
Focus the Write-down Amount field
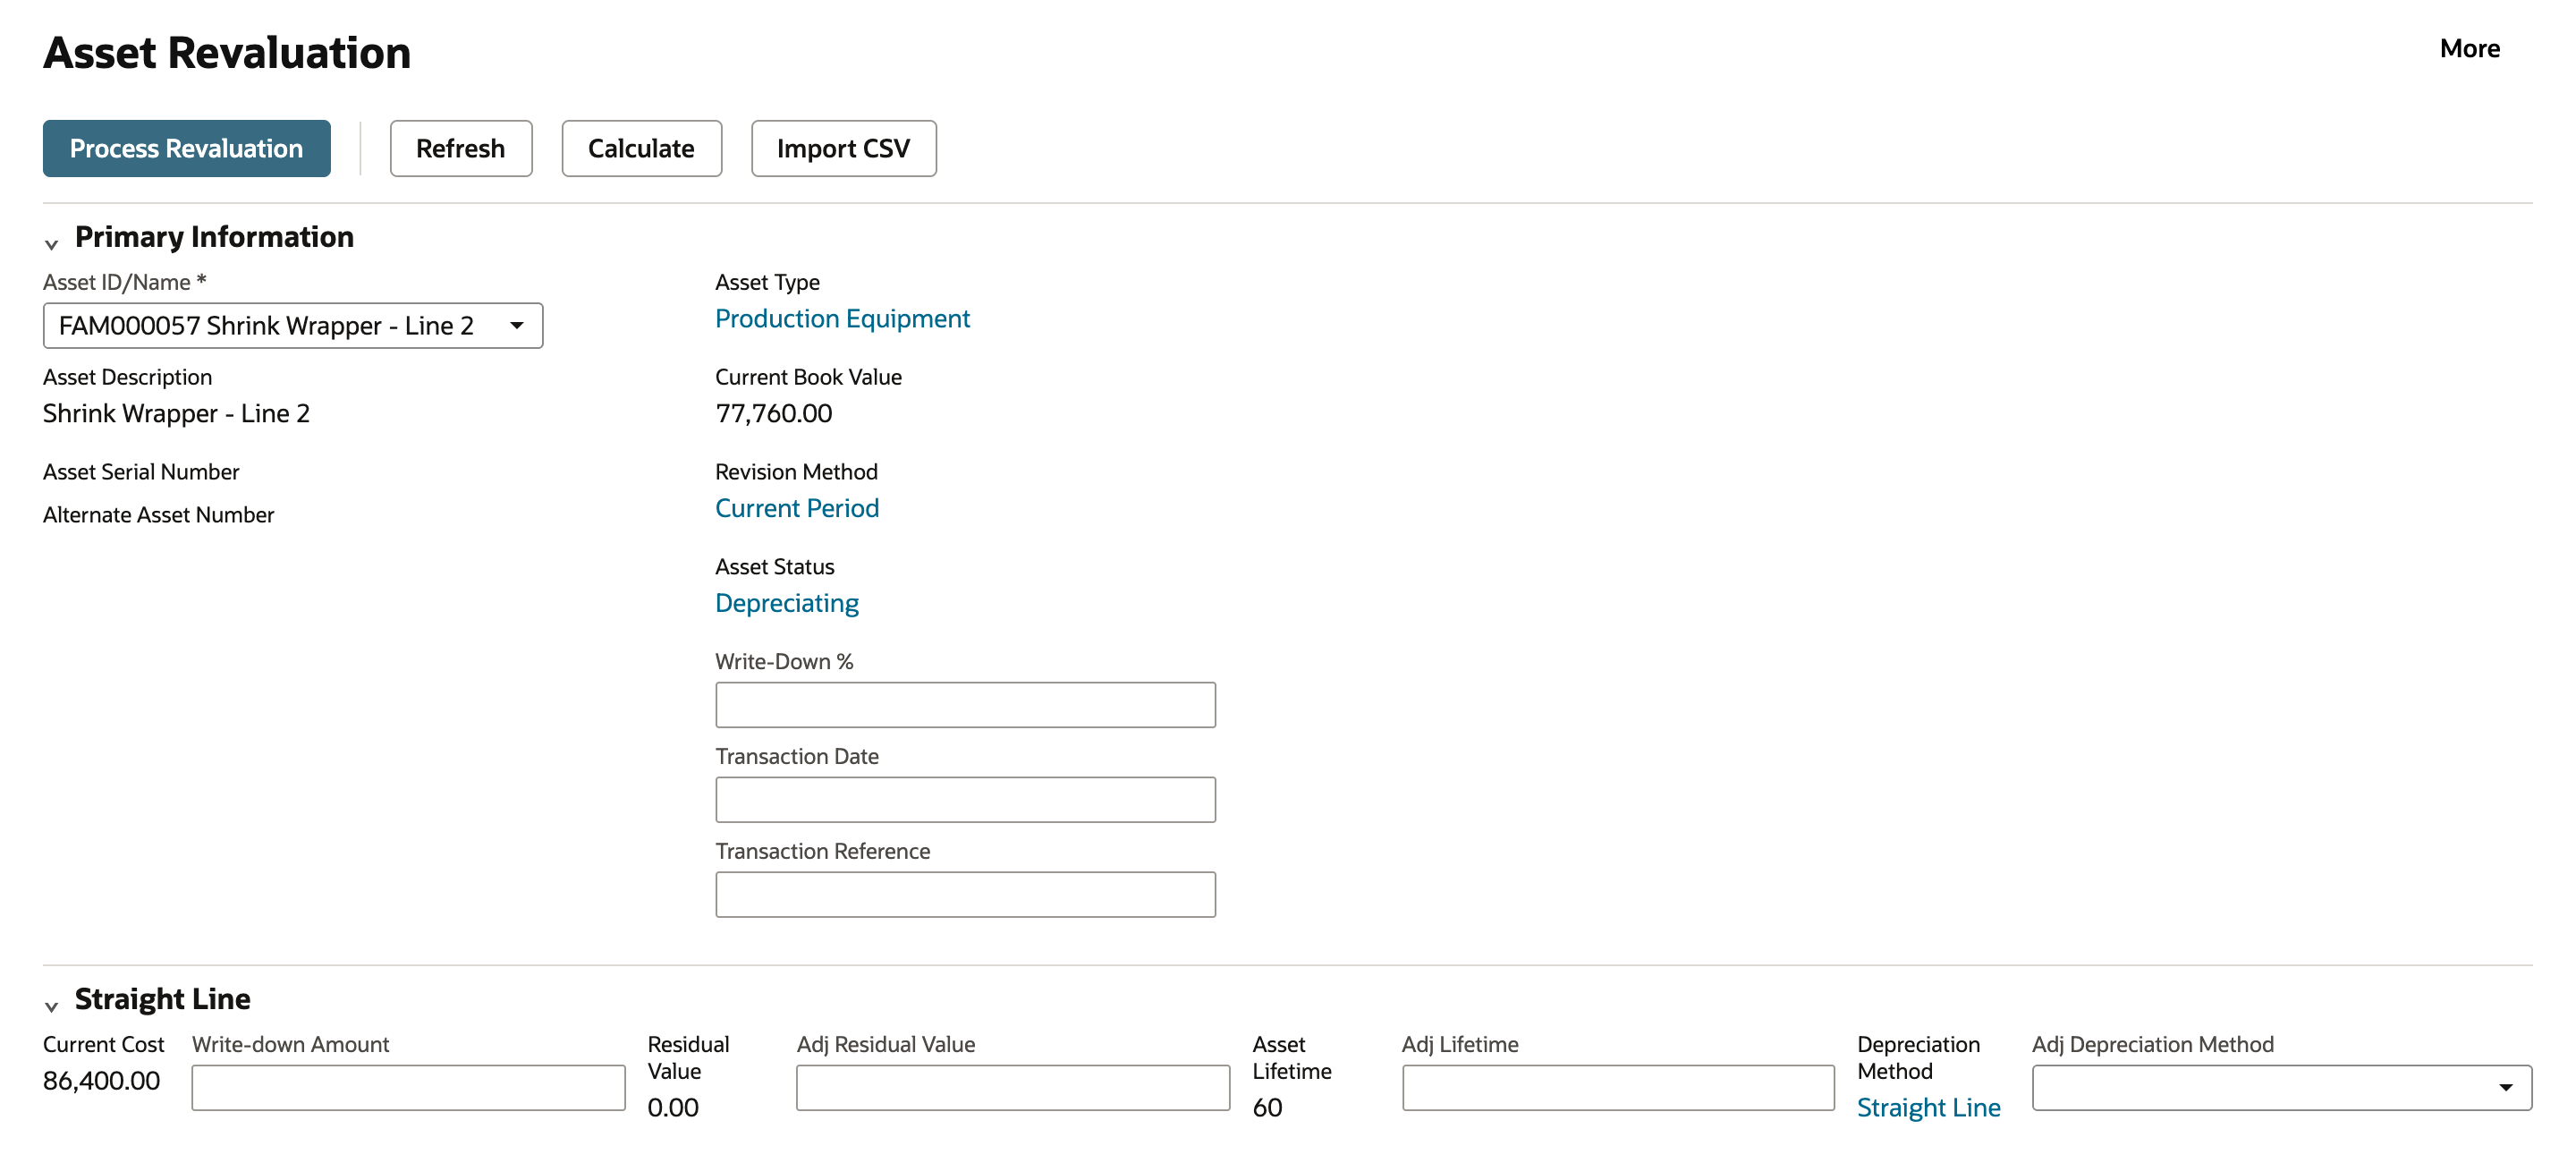point(408,1087)
